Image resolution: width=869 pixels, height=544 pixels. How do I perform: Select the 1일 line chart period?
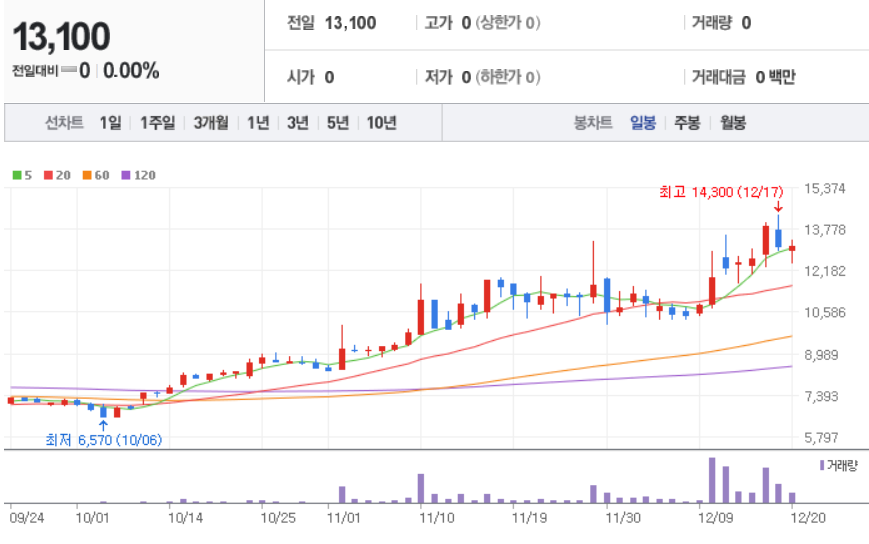point(110,122)
